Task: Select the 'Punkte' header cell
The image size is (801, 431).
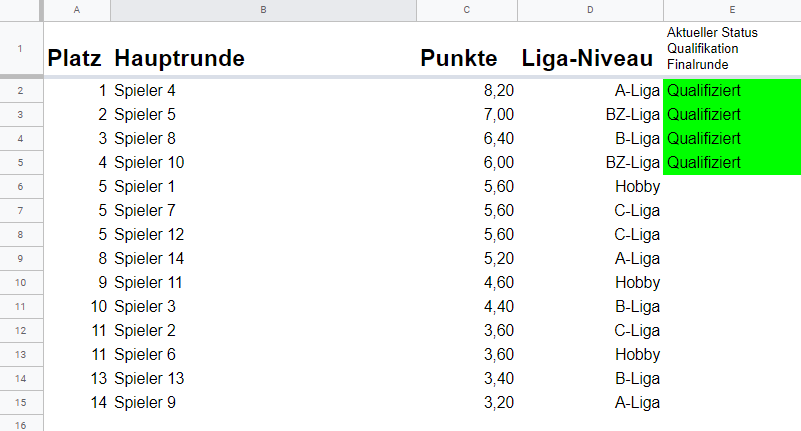Action: tap(466, 58)
